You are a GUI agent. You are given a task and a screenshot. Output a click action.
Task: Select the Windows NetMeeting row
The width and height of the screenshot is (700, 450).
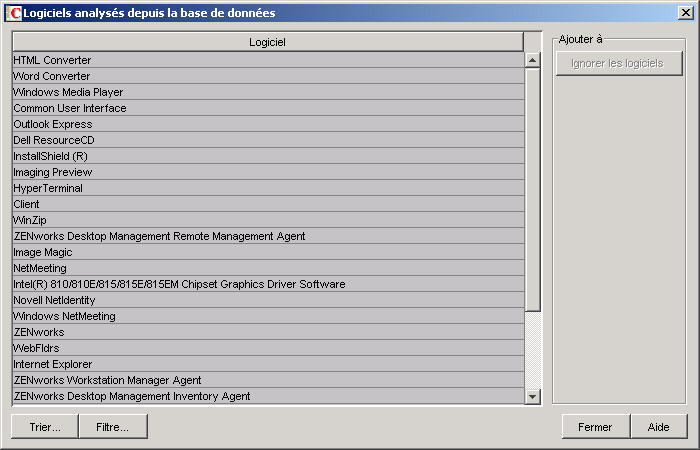click(x=268, y=317)
